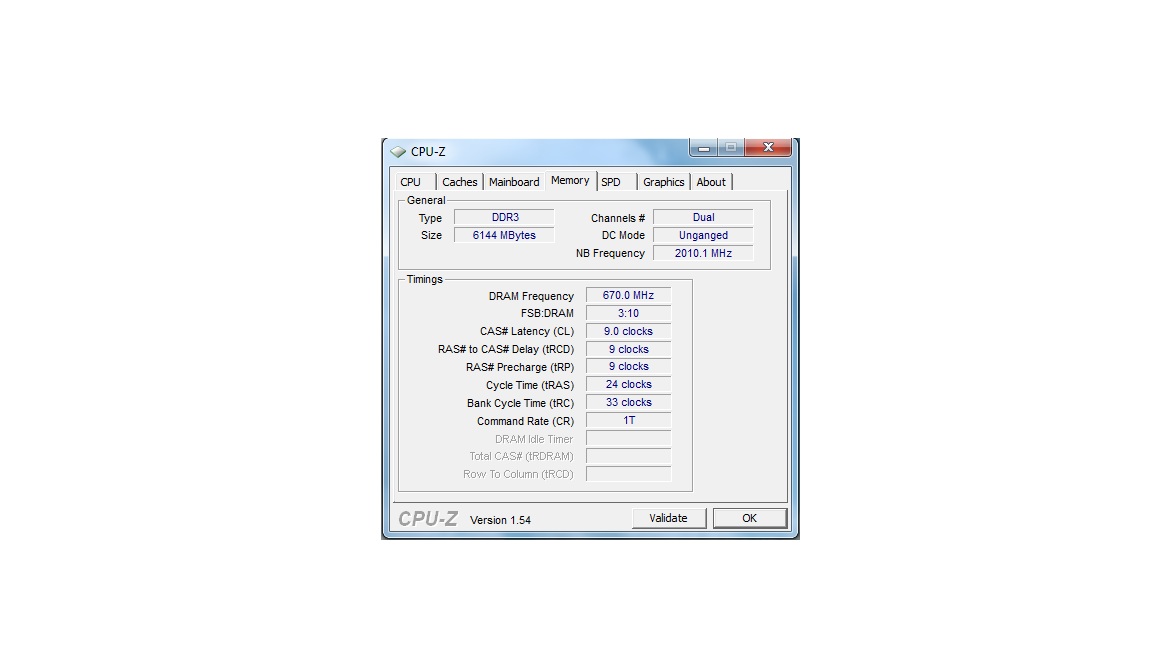1152x648 pixels.
Task: Minimize the CPU-Z window
Action: tap(703, 148)
